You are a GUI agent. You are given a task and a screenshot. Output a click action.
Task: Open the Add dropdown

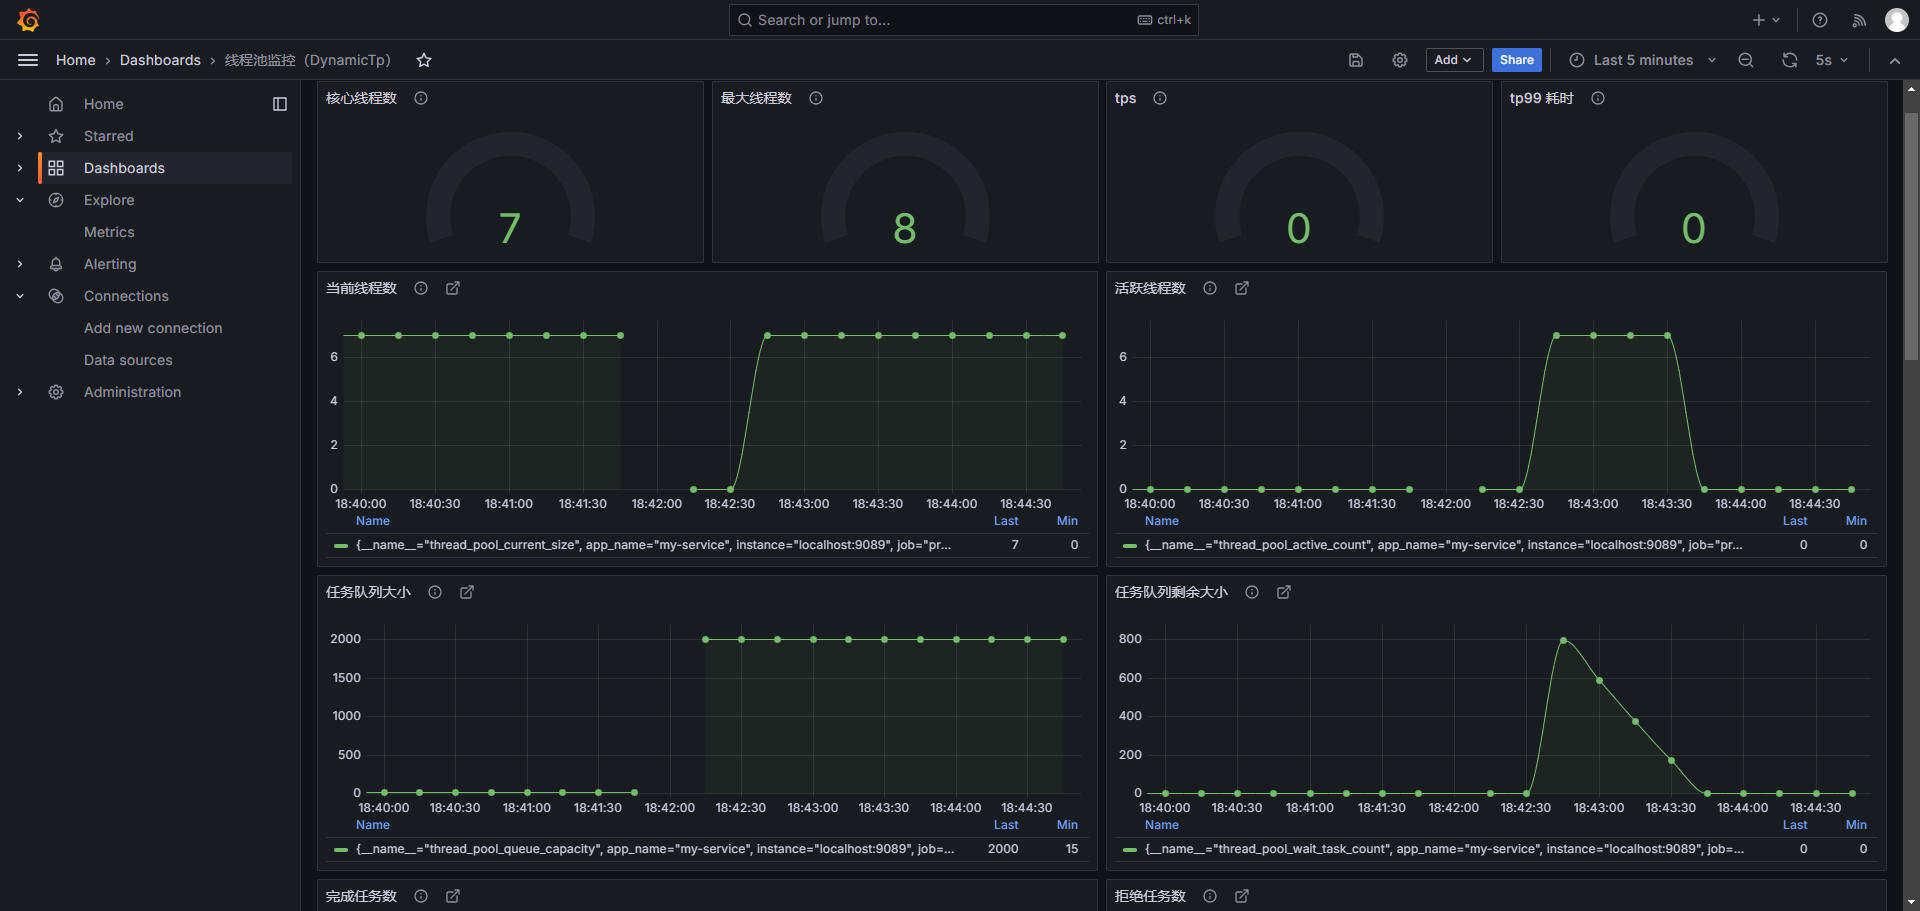[1452, 60]
